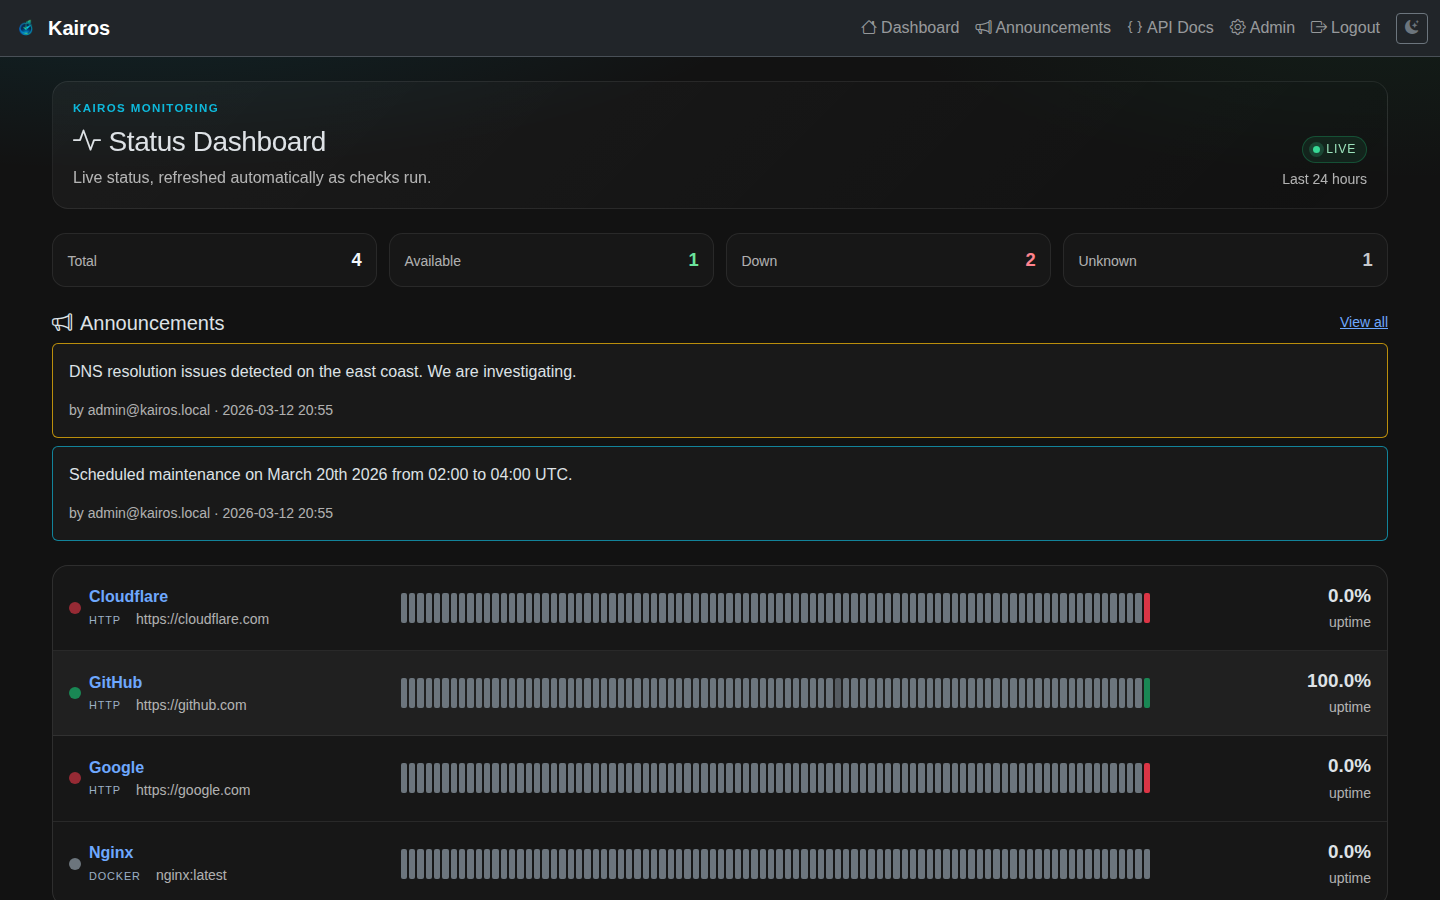Screen dimensions: 1440x900
Task: Click the Kairos logo icon
Action: click(26, 28)
